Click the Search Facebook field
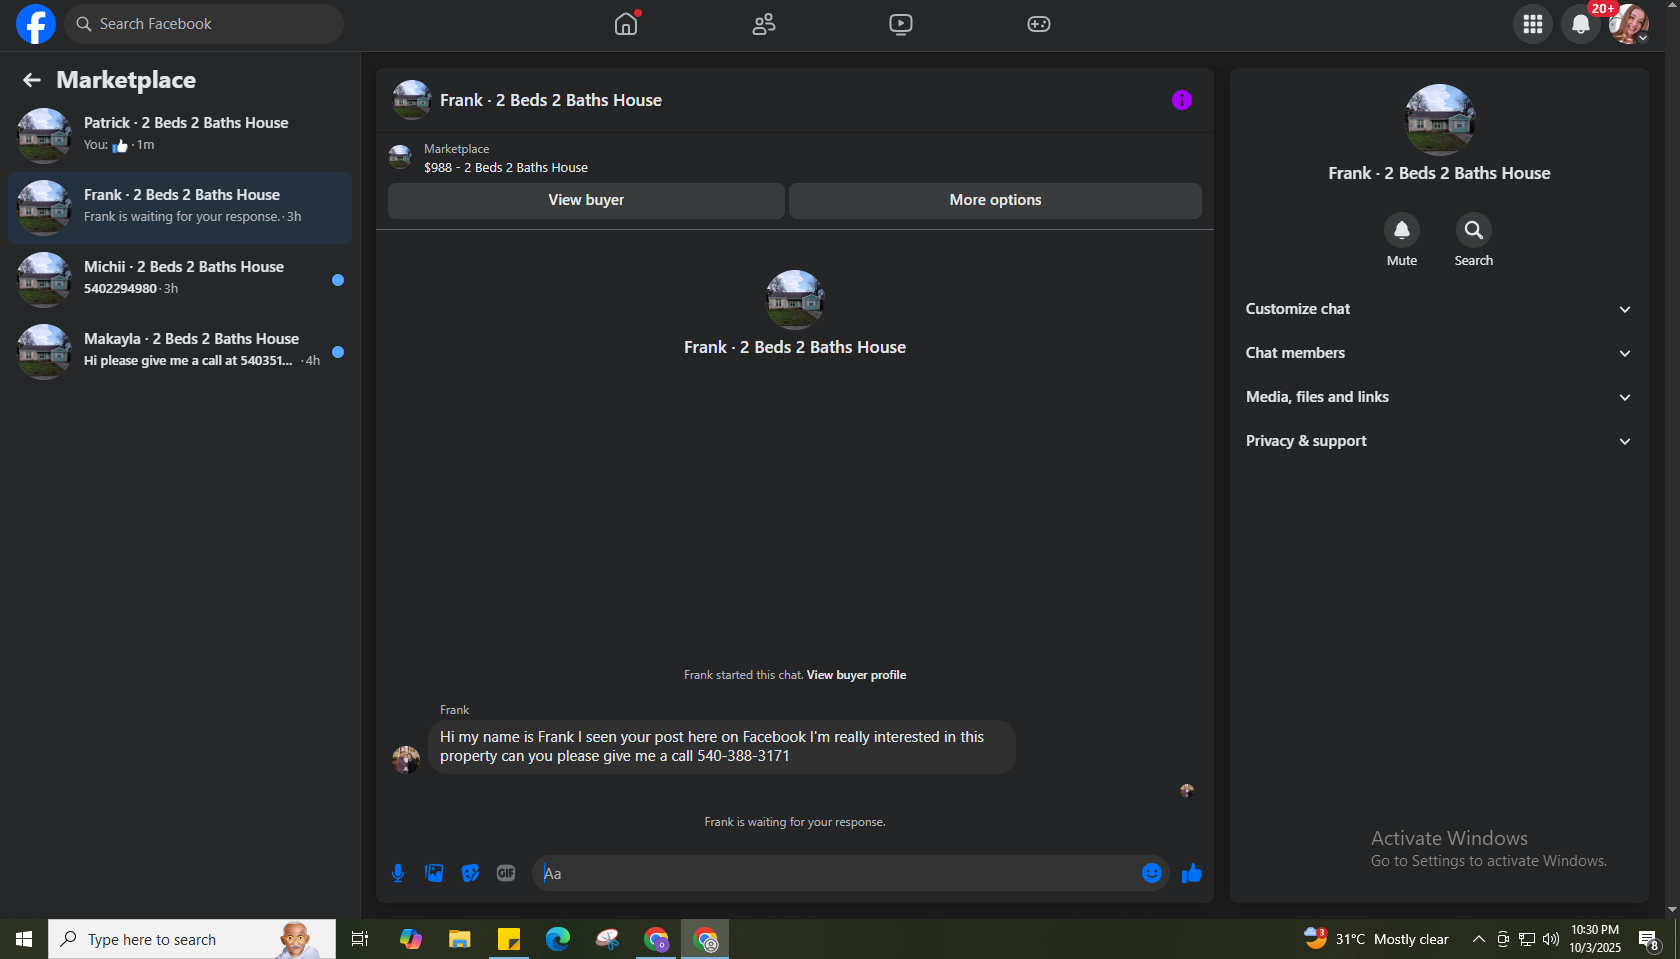The width and height of the screenshot is (1680, 959). click(x=204, y=24)
